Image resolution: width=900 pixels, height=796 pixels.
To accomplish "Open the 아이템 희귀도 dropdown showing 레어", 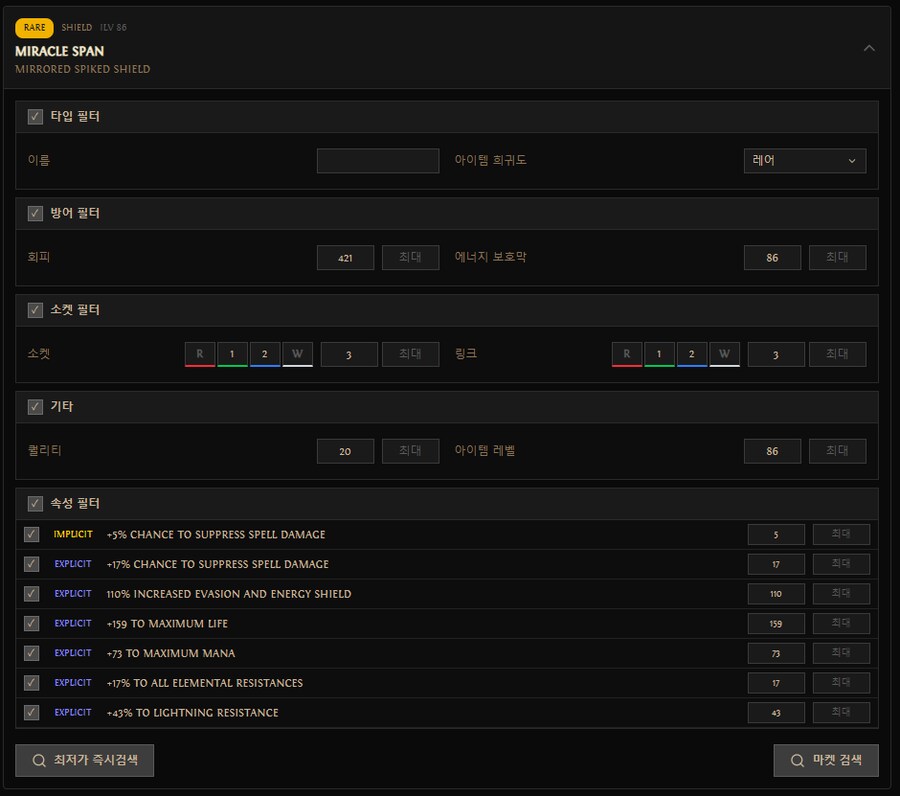I will [804, 161].
